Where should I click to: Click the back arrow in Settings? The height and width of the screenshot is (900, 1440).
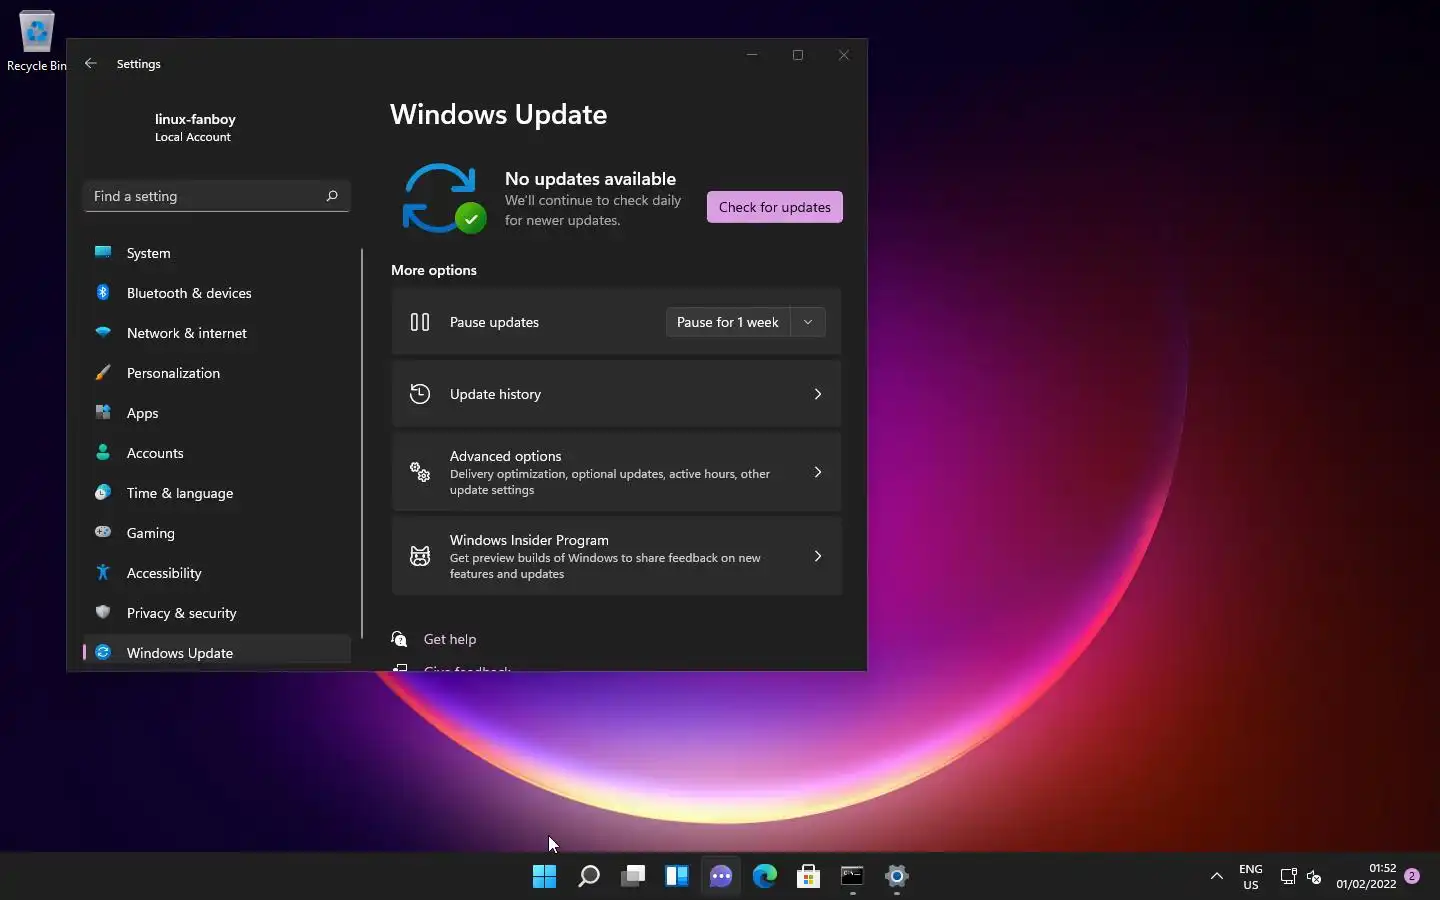point(91,63)
